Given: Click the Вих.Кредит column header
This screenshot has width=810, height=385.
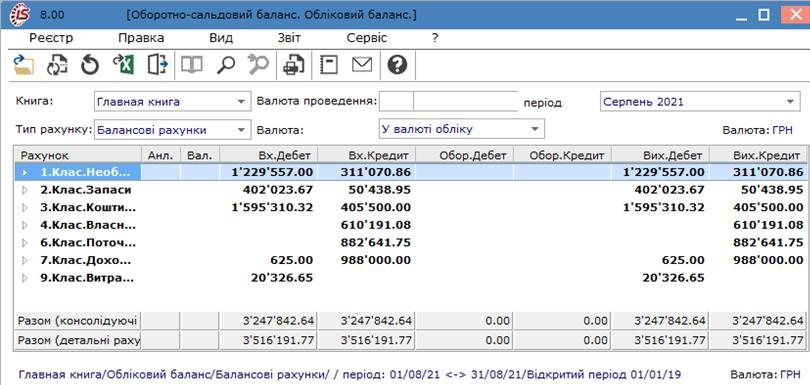Looking at the screenshot, I should point(758,155).
